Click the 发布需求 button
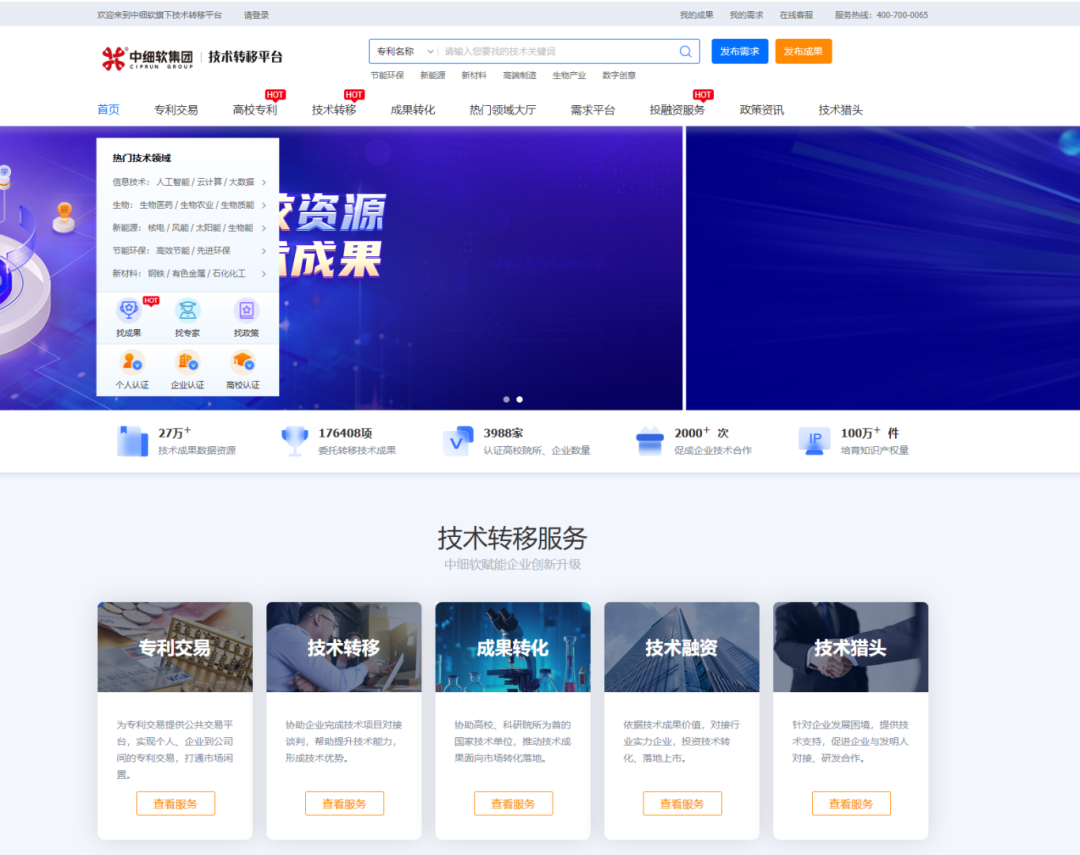 click(x=739, y=51)
